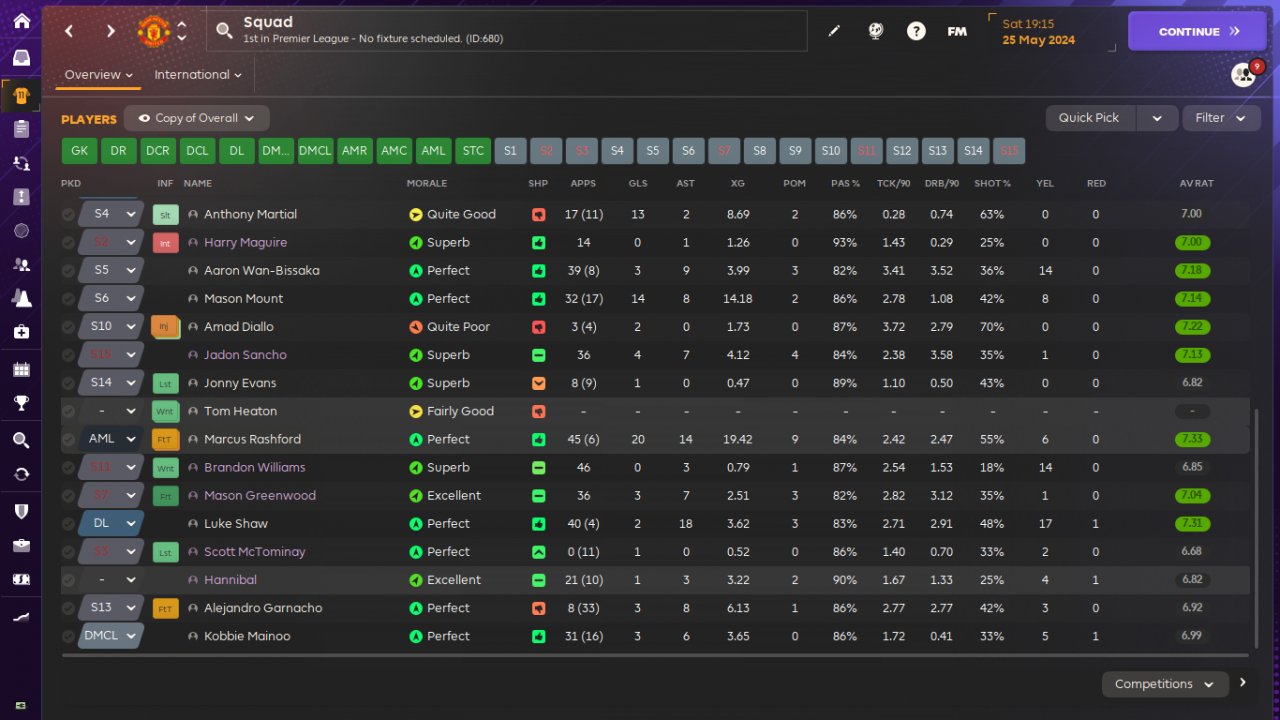The height and width of the screenshot is (720, 1280).
Task: Click the Manchester United club badge
Action: 154,31
